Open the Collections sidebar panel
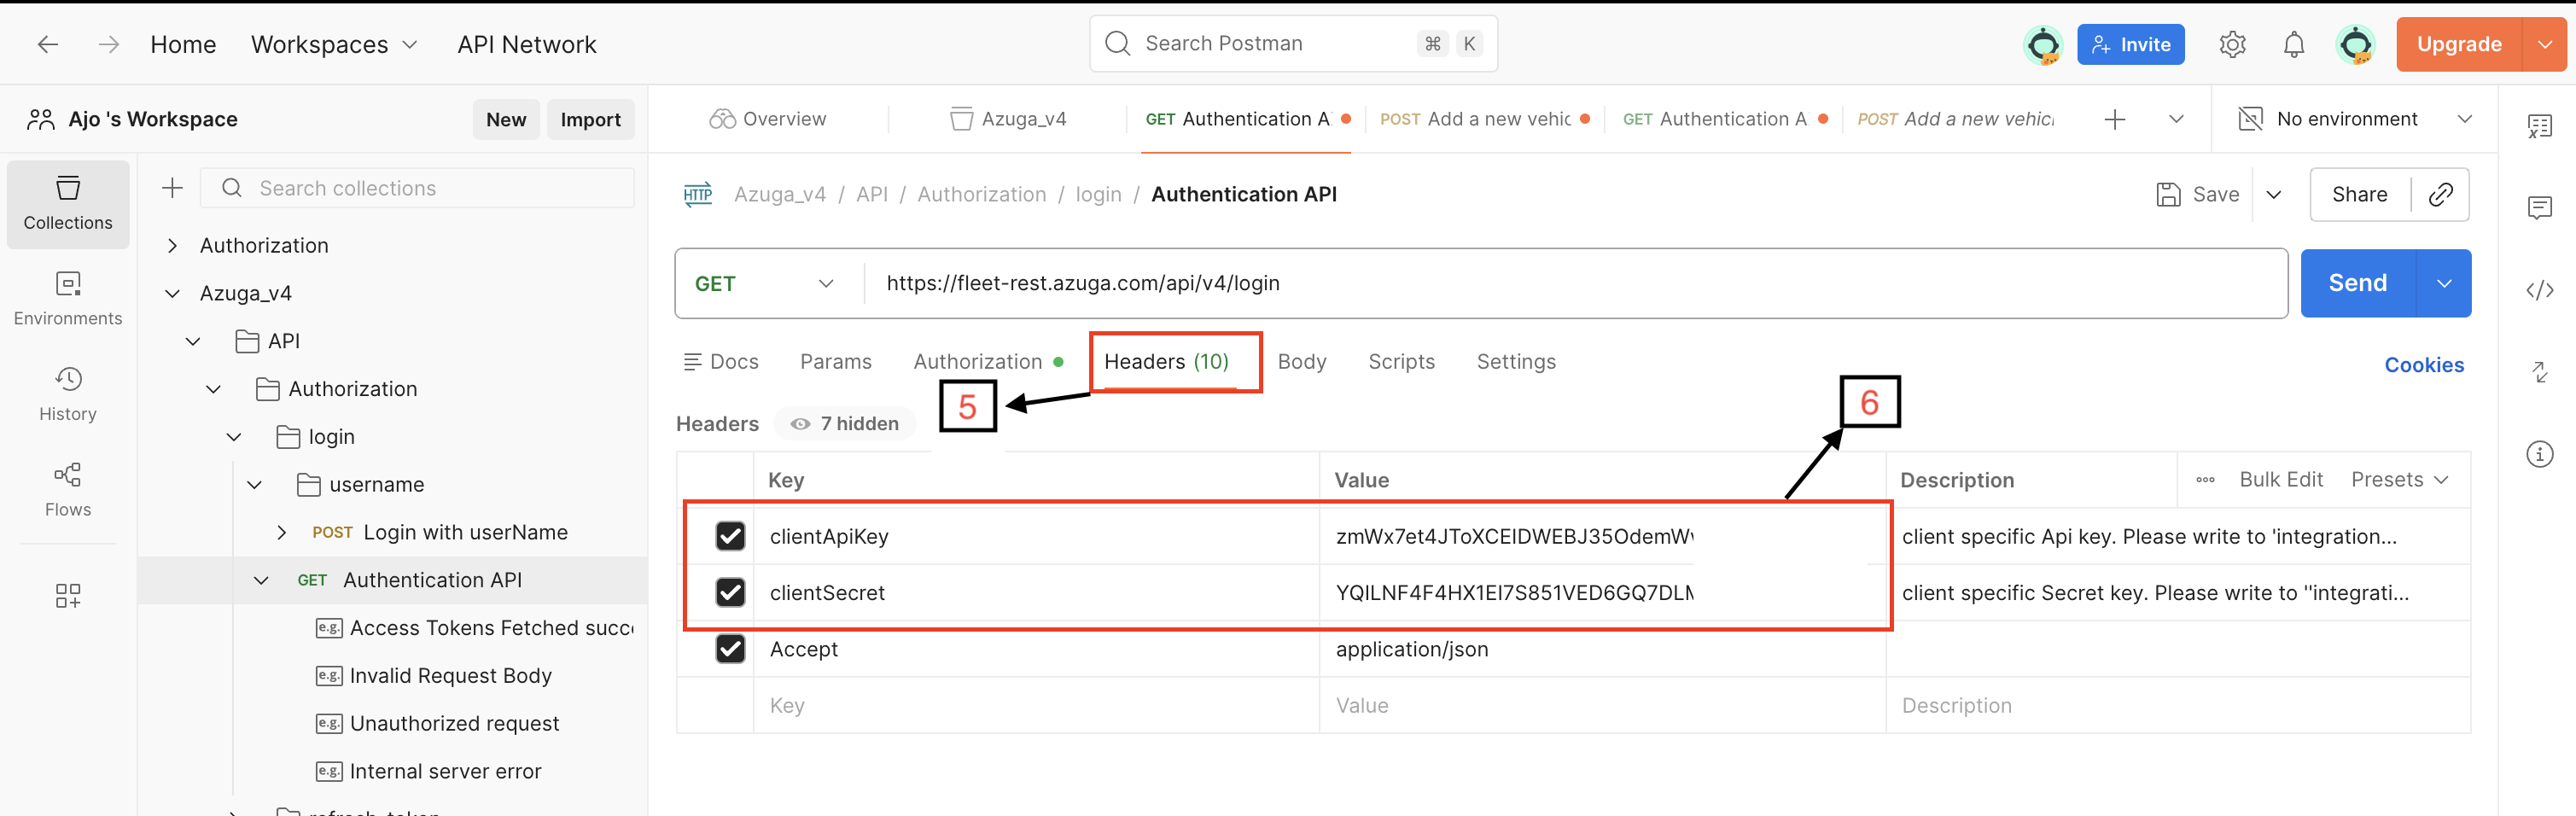Screen dimensions: 2576x816 [68, 204]
